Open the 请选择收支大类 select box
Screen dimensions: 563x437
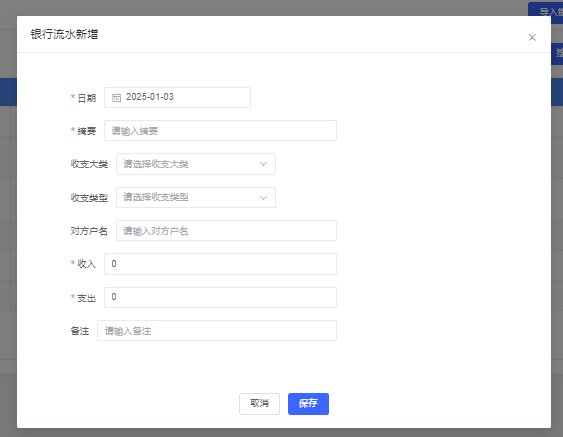[x=196, y=164]
